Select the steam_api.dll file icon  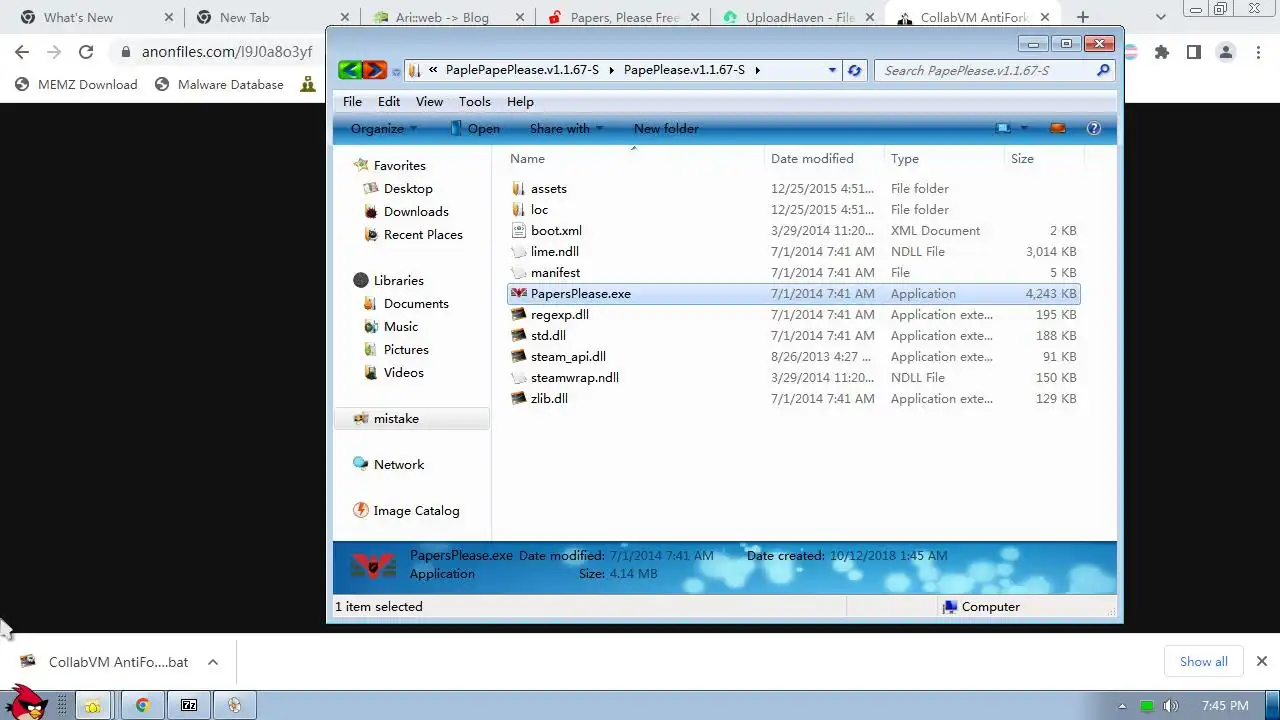pyautogui.click(x=518, y=356)
